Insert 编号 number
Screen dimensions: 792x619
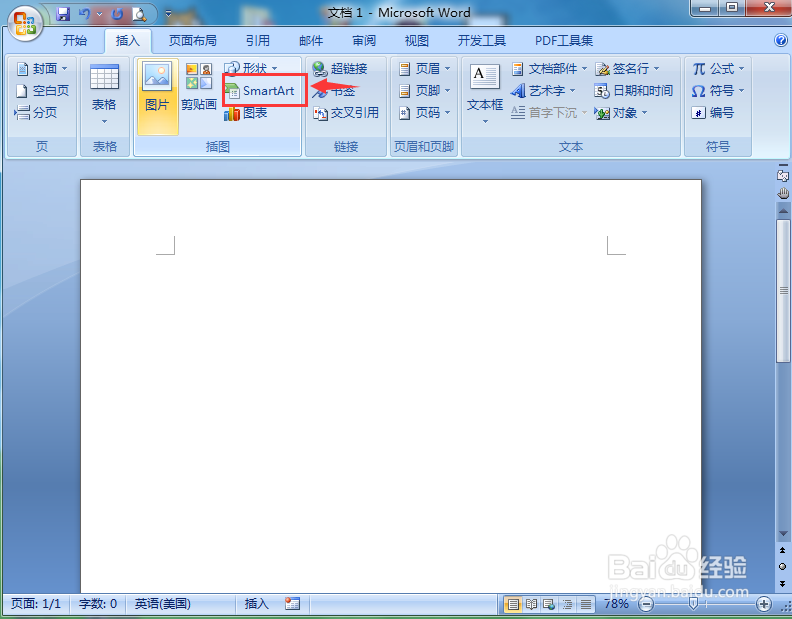(712, 113)
